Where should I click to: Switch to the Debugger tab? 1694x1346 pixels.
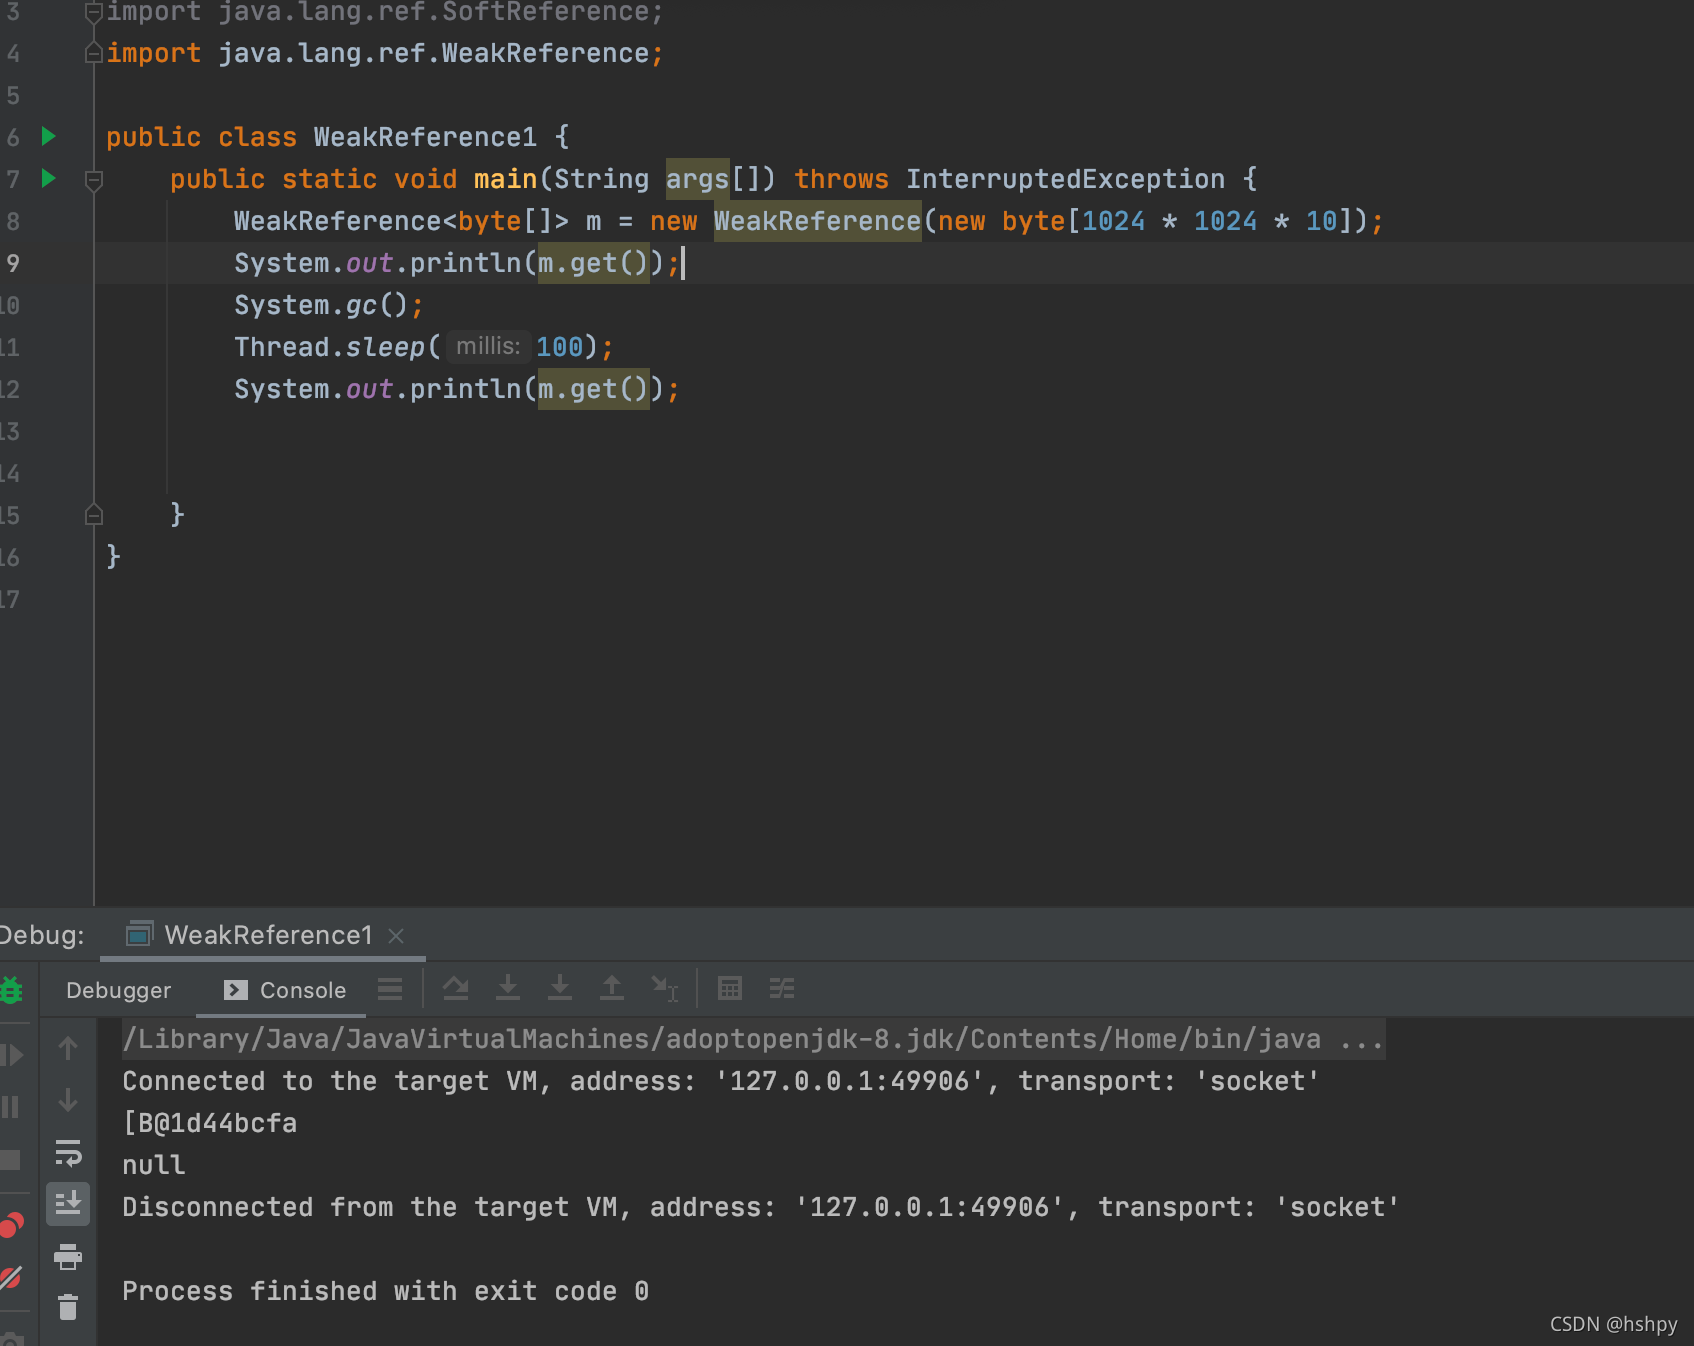tap(118, 990)
